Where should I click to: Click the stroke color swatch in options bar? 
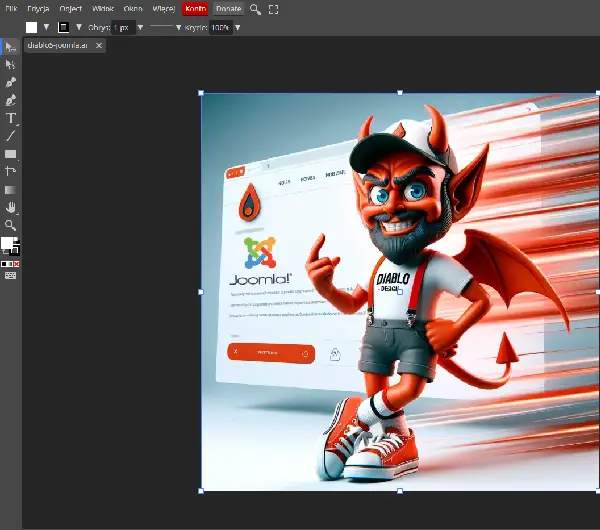pos(64,27)
